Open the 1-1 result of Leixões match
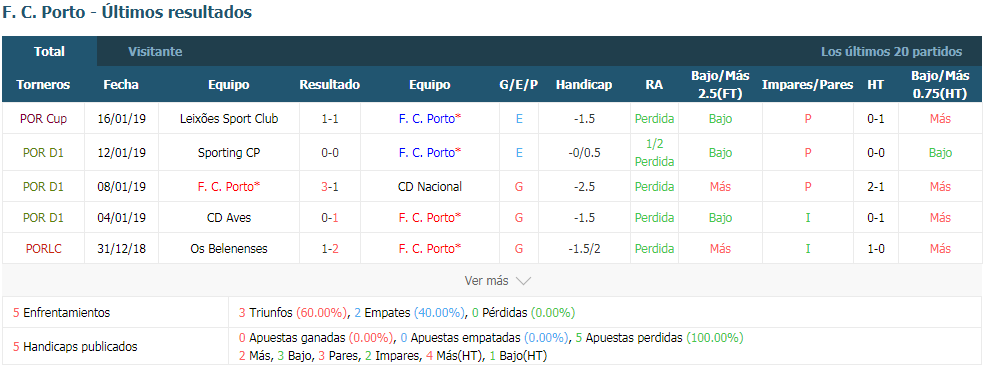Viewport: 983px width, 370px height. pos(330,119)
